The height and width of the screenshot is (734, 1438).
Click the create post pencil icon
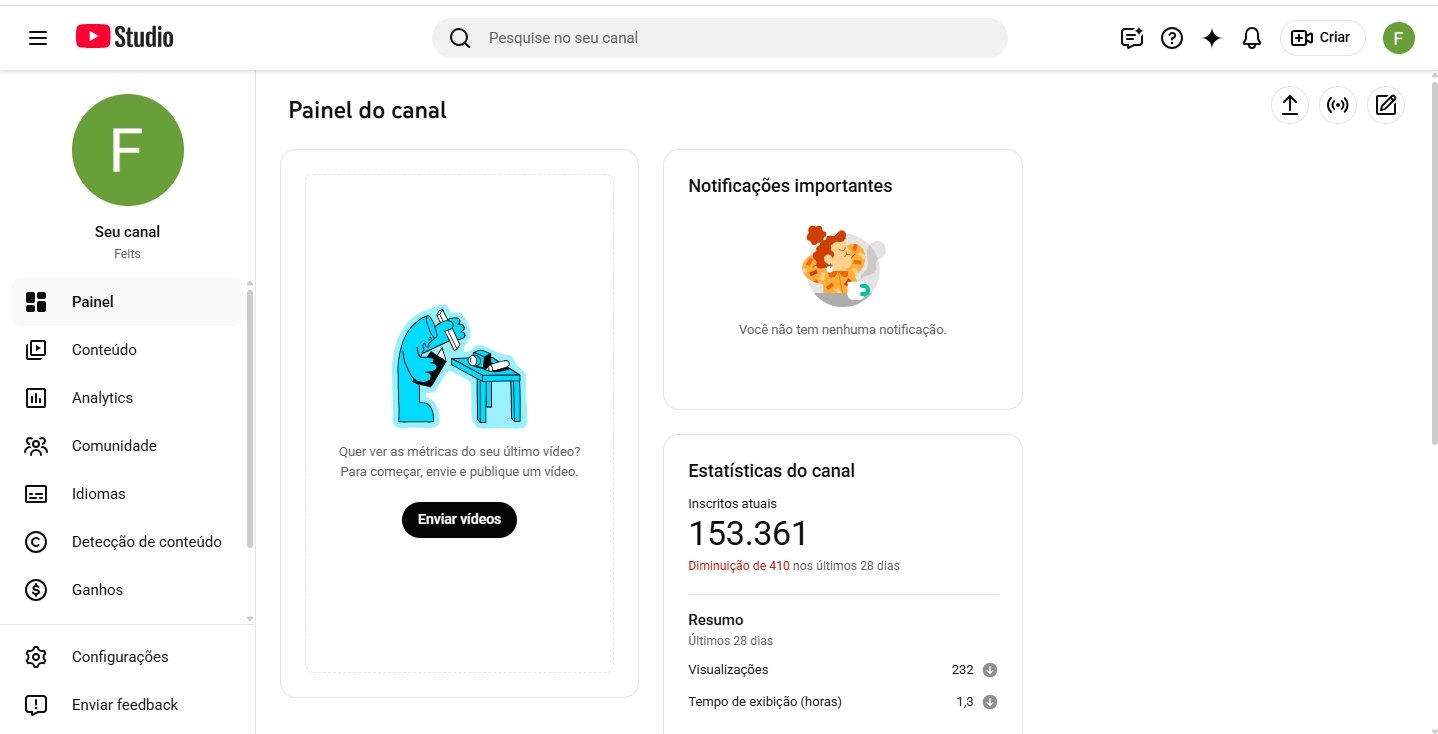pos(1385,105)
